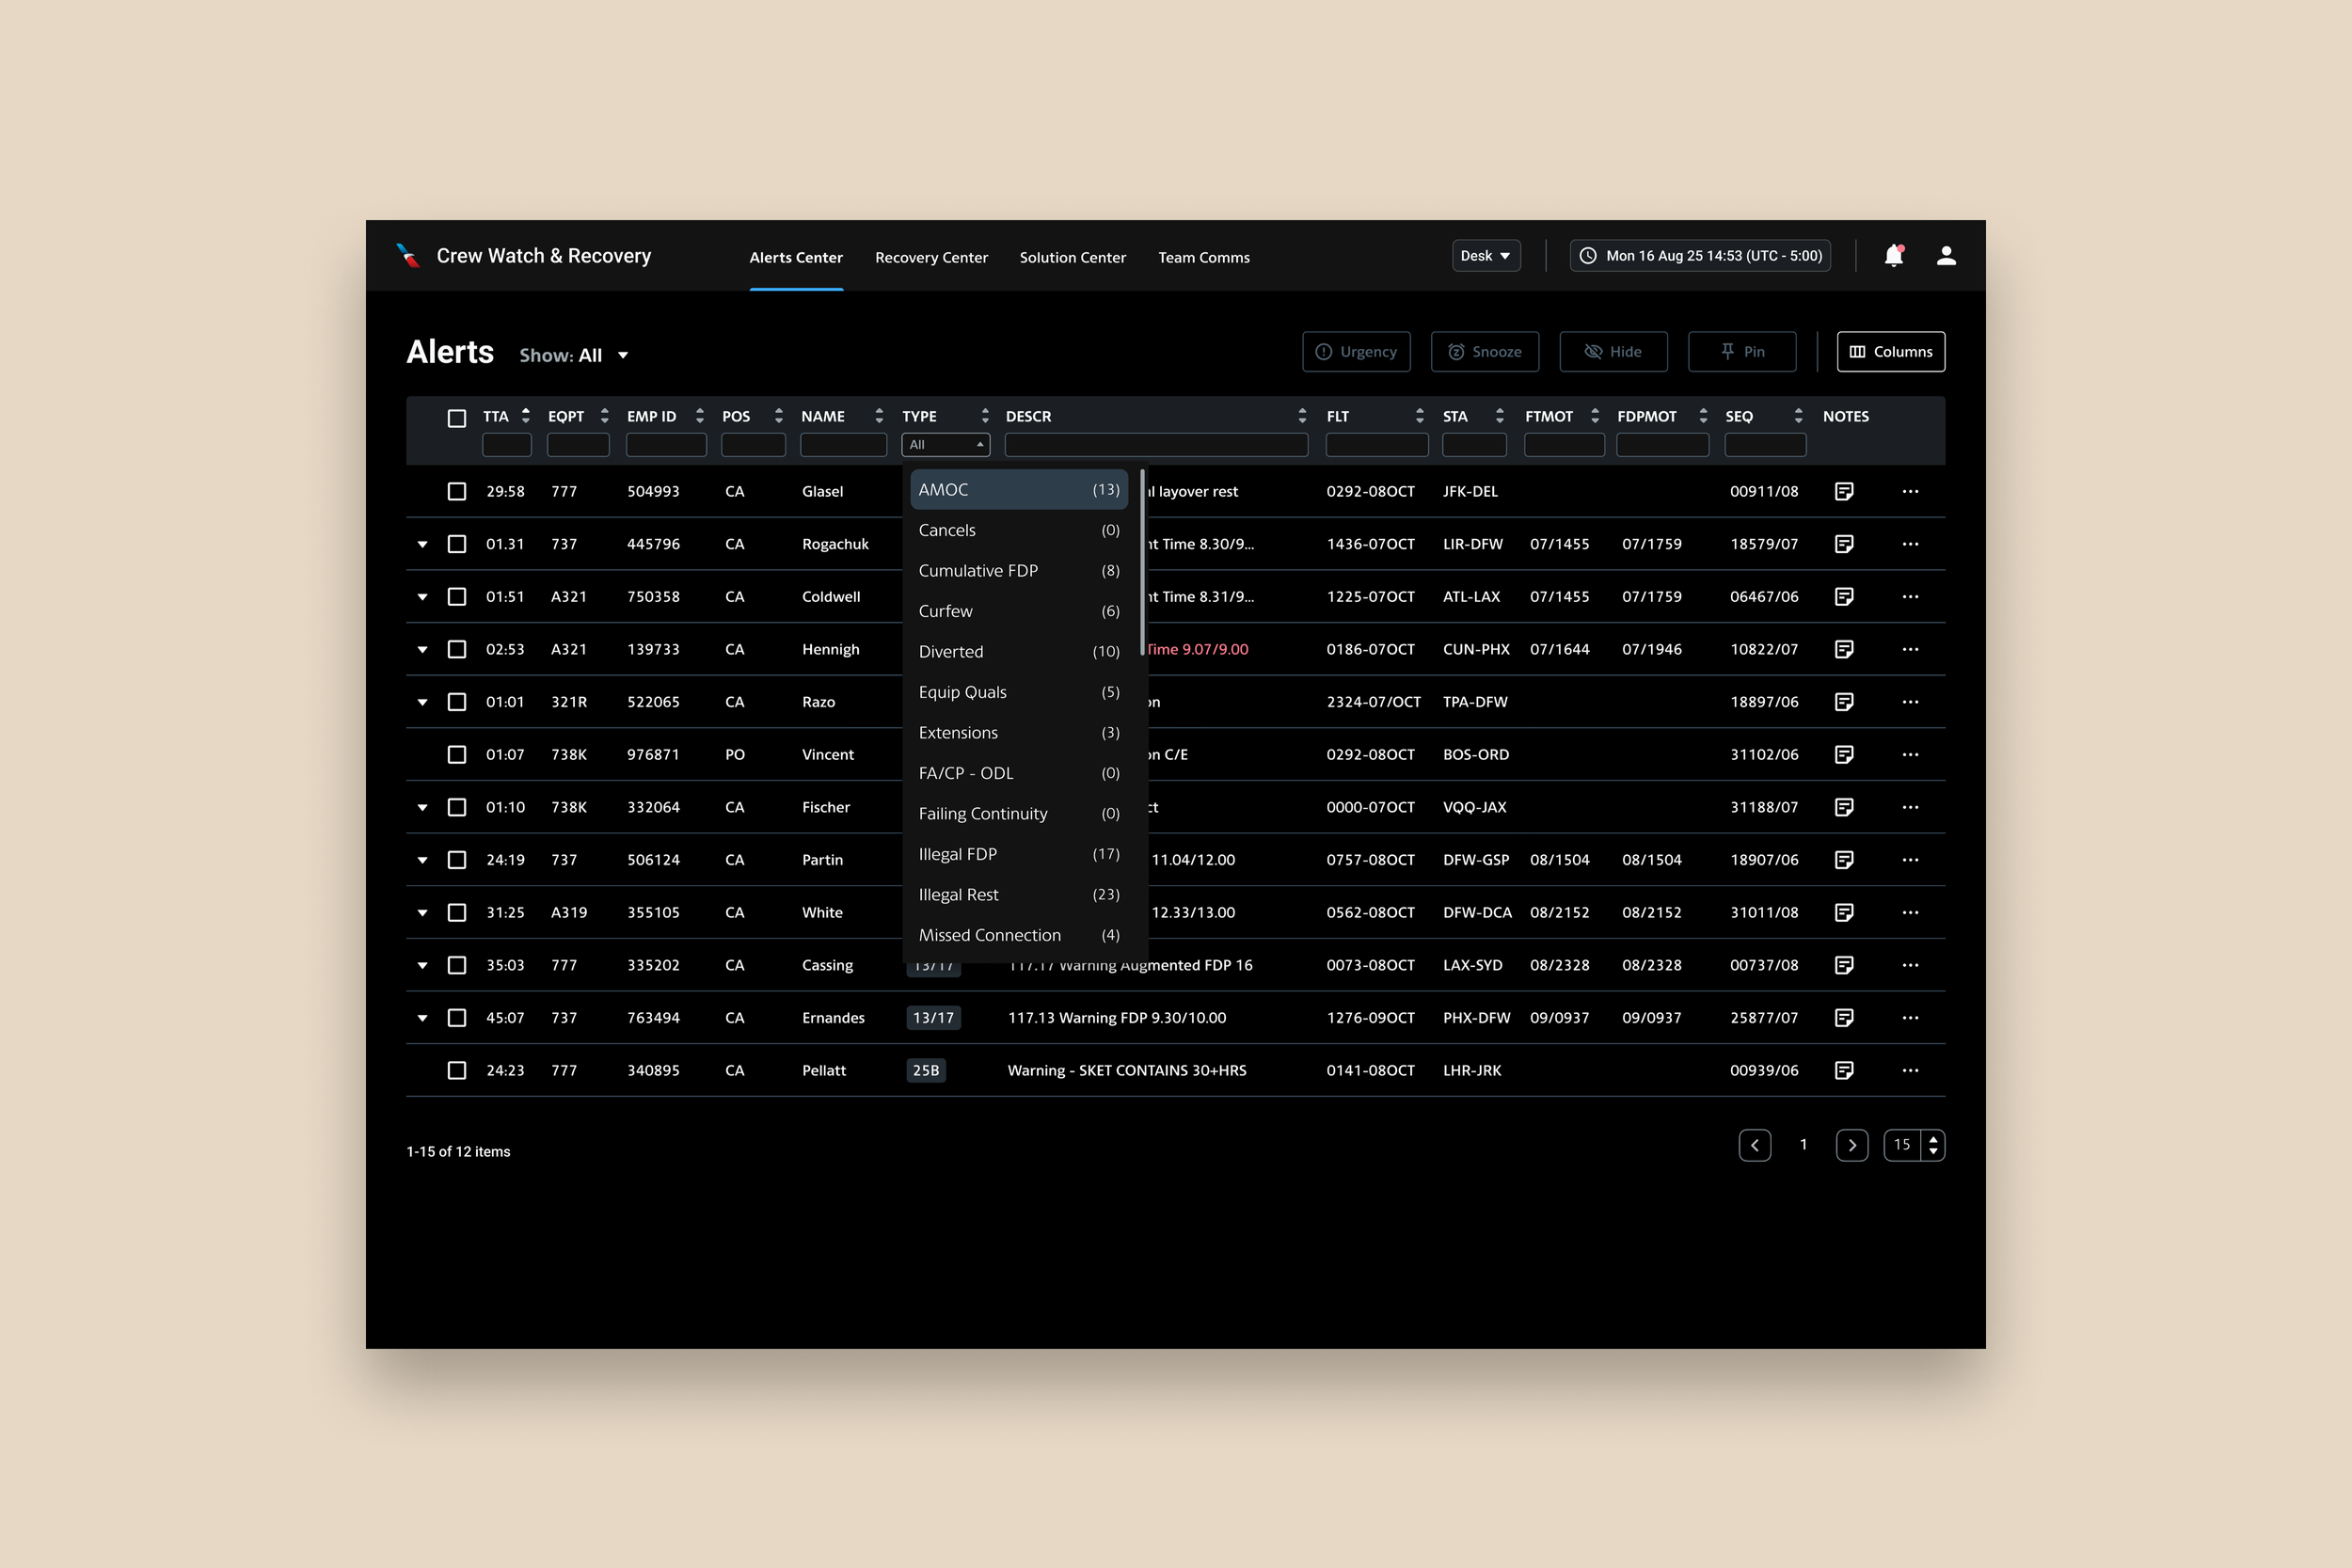This screenshot has height=1568, width=2352.
Task: Tick the checkbox for Pellatt row
Action: pyautogui.click(x=457, y=1070)
